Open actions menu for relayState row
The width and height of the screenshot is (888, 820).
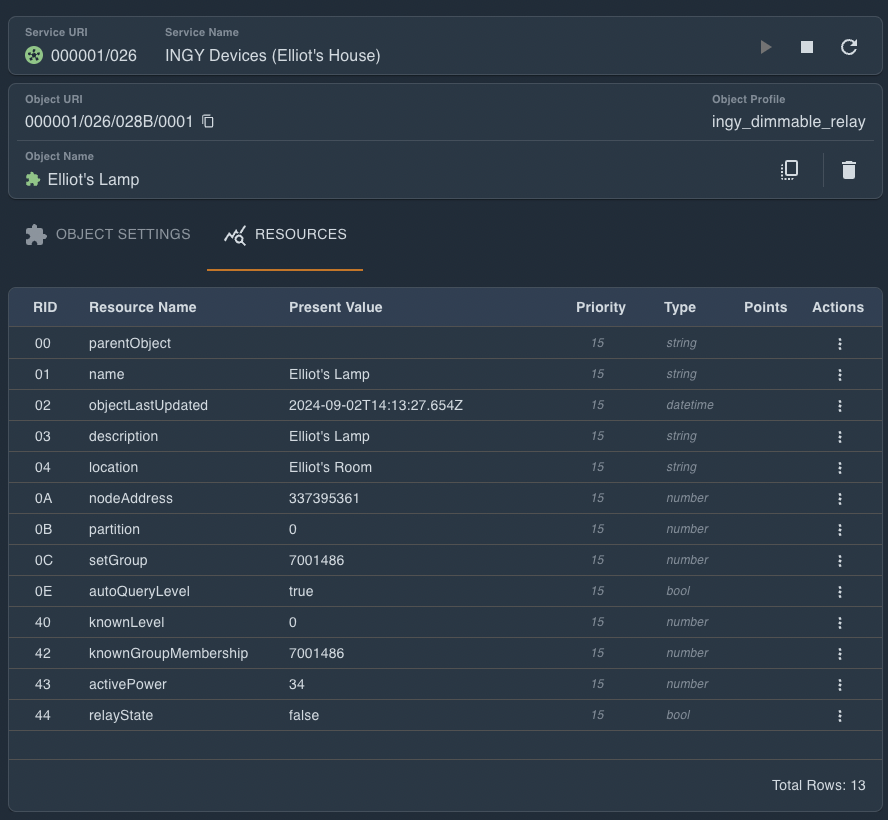(840, 716)
